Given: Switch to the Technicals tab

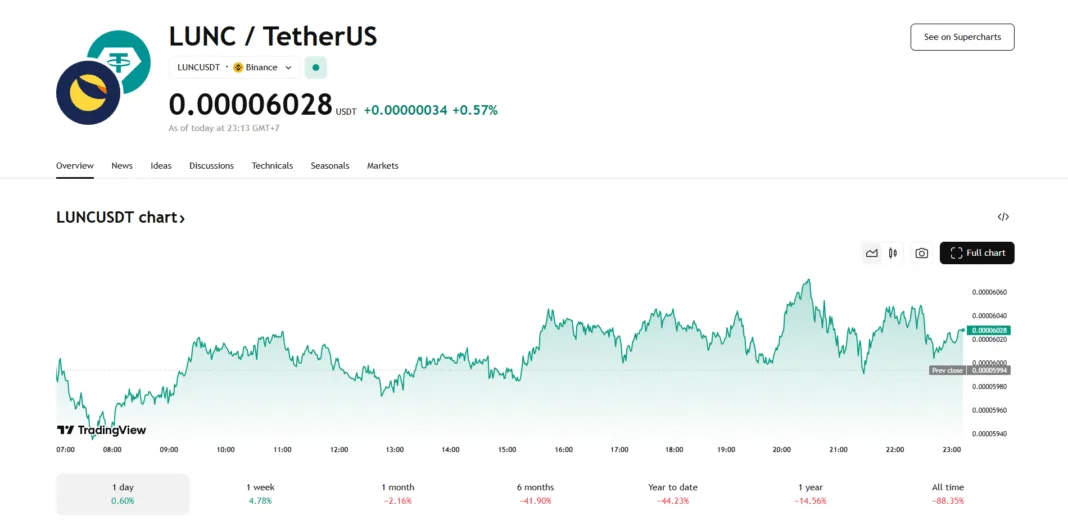Looking at the screenshot, I should click(x=272, y=166).
